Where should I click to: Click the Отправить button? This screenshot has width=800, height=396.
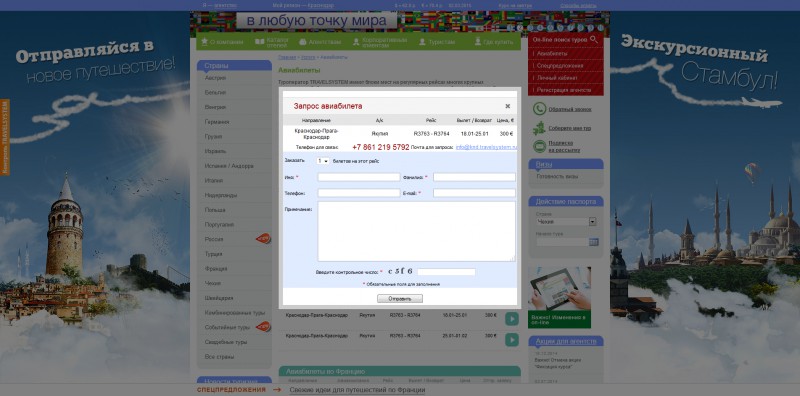(400, 299)
